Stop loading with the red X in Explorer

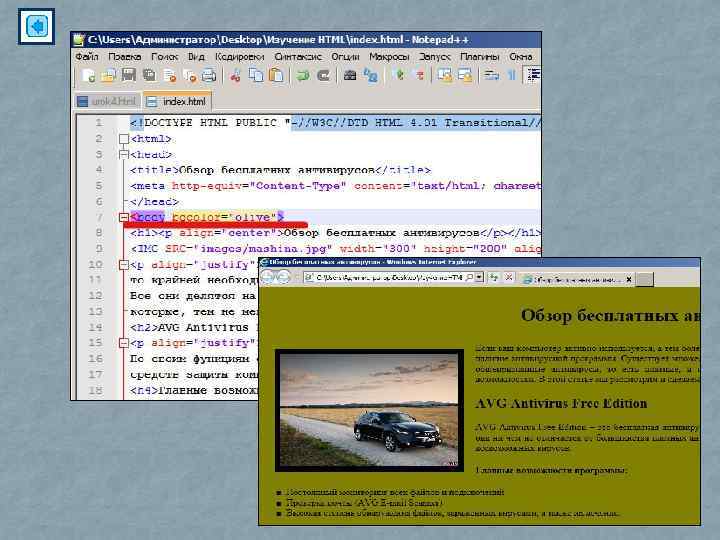pyautogui.click(x=509, y=277)
